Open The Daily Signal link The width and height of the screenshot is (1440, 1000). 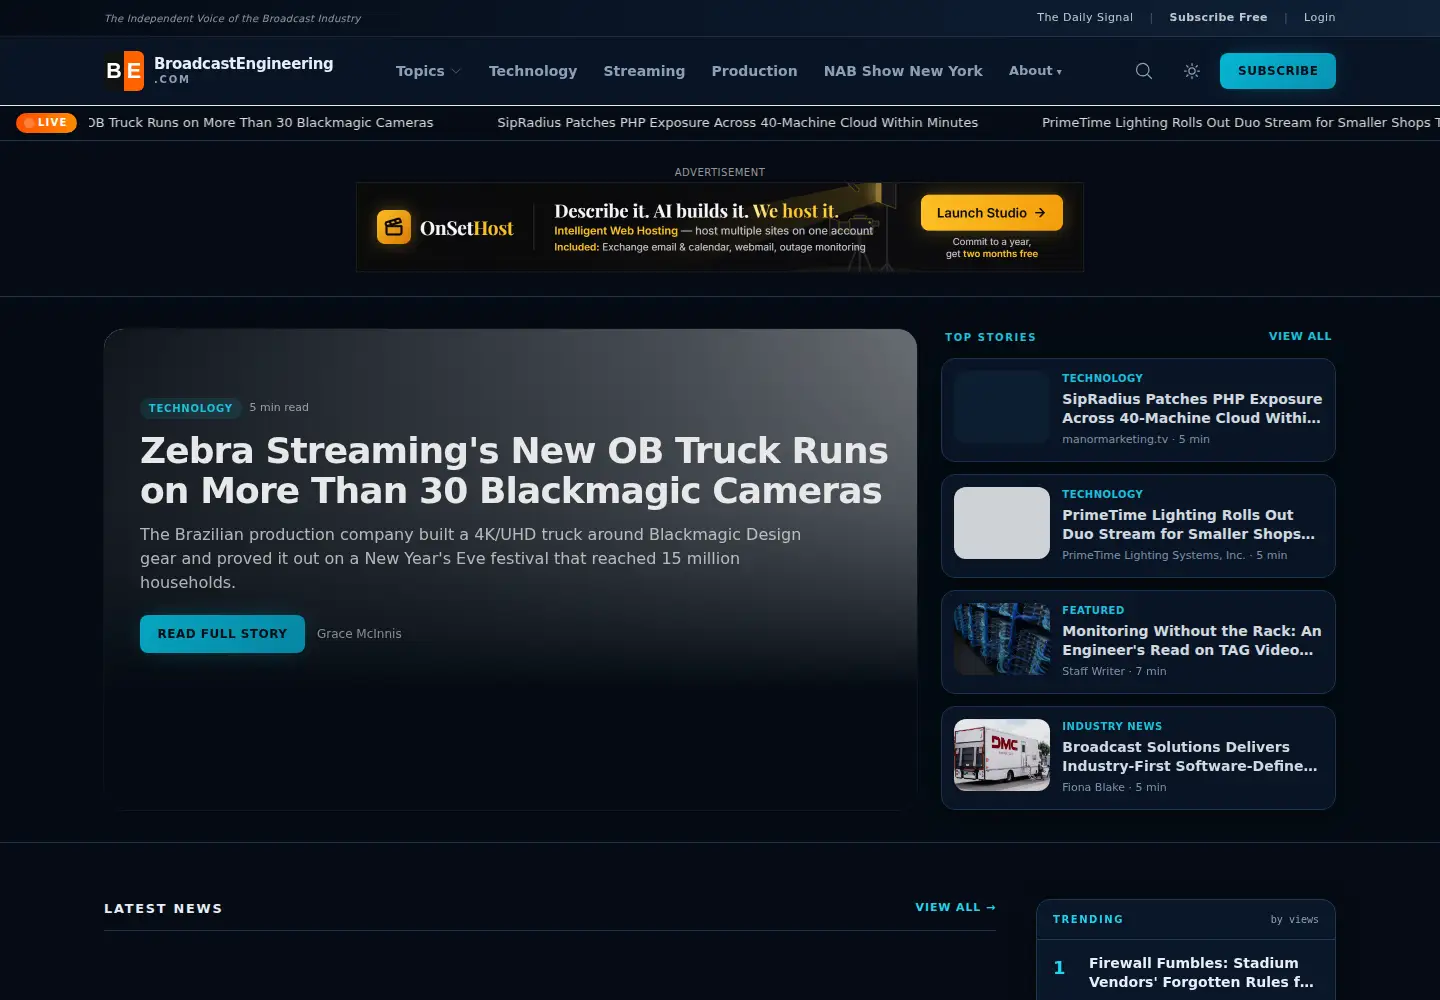point(1085,17)
